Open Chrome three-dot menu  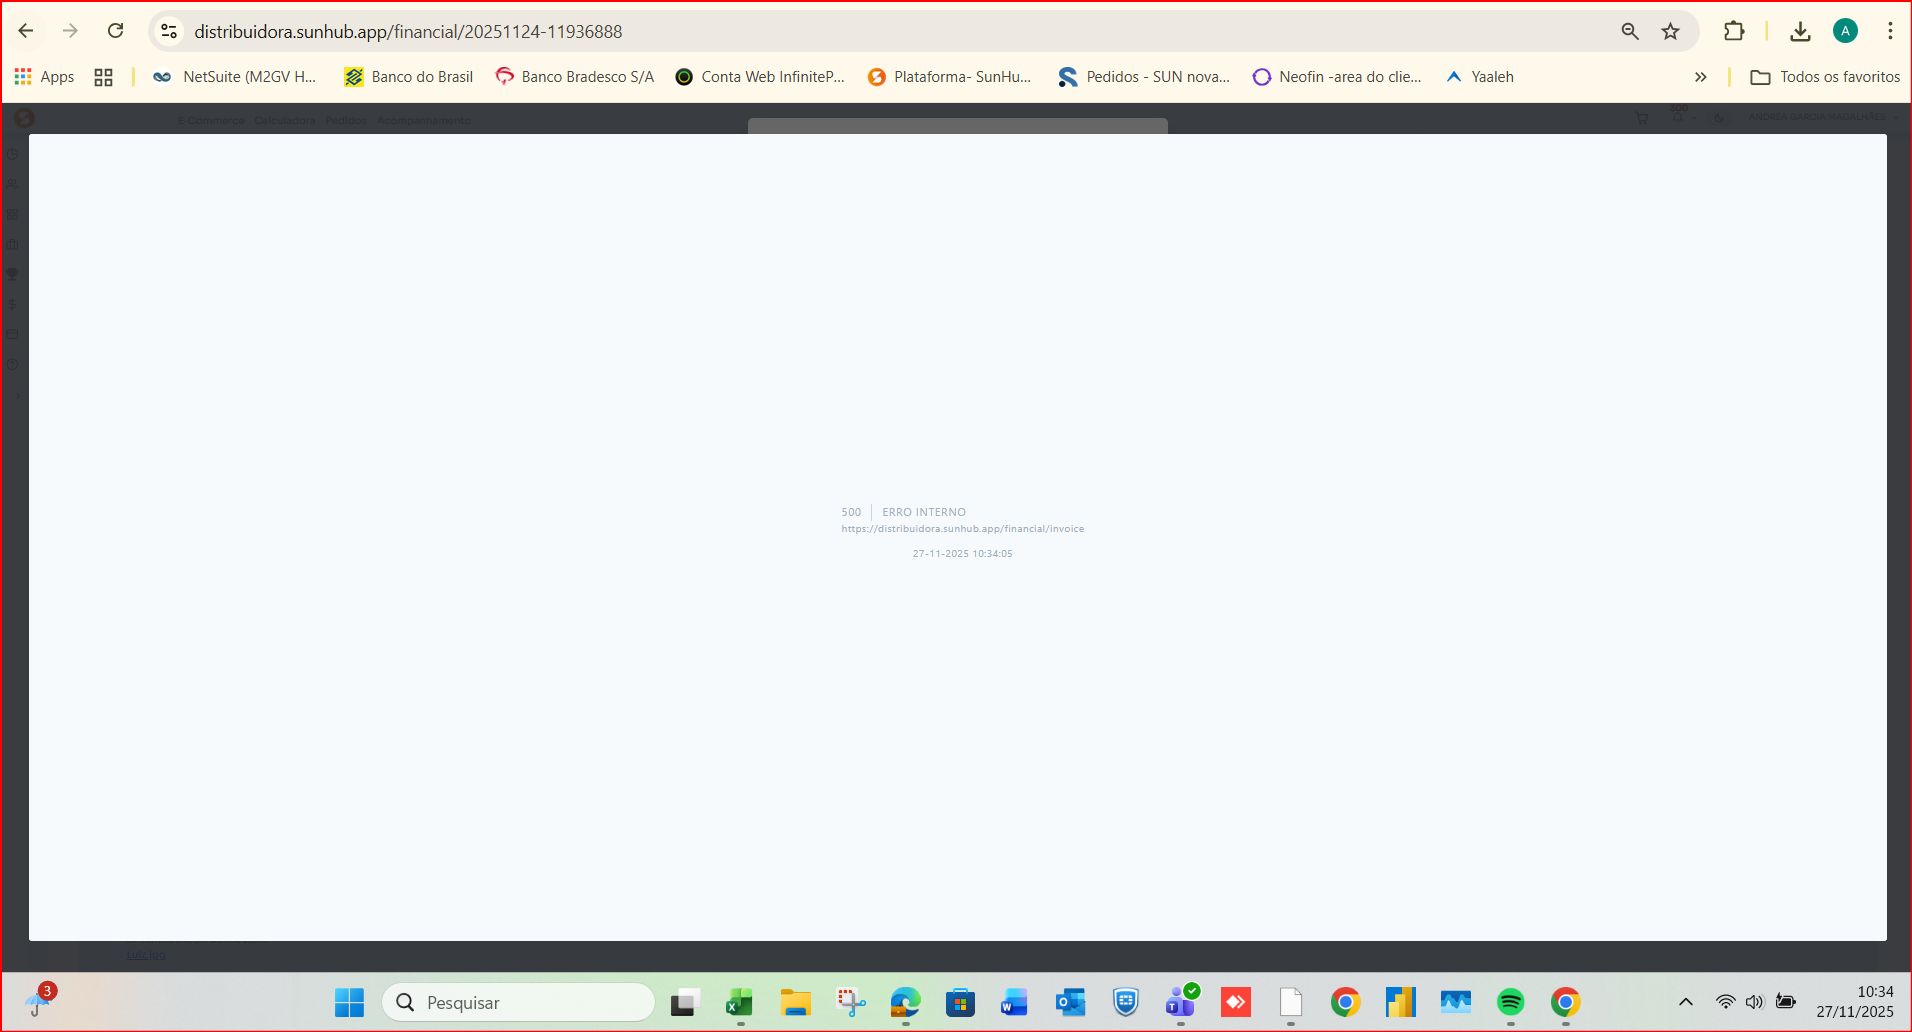tap(1890, 31)
